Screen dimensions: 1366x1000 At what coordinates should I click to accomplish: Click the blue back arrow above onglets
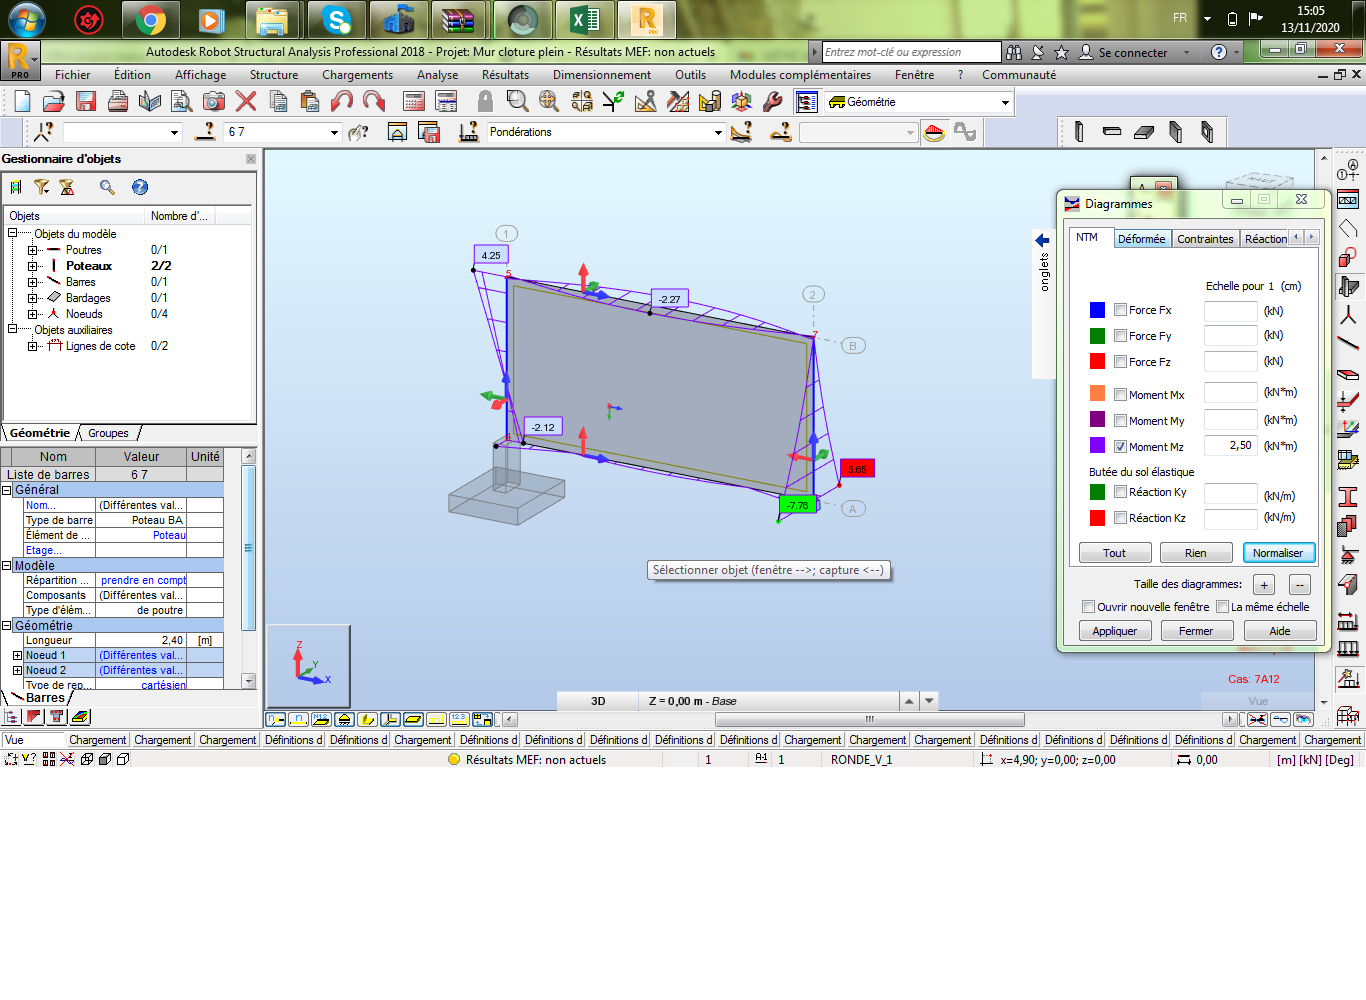[x=1042, y=240]
